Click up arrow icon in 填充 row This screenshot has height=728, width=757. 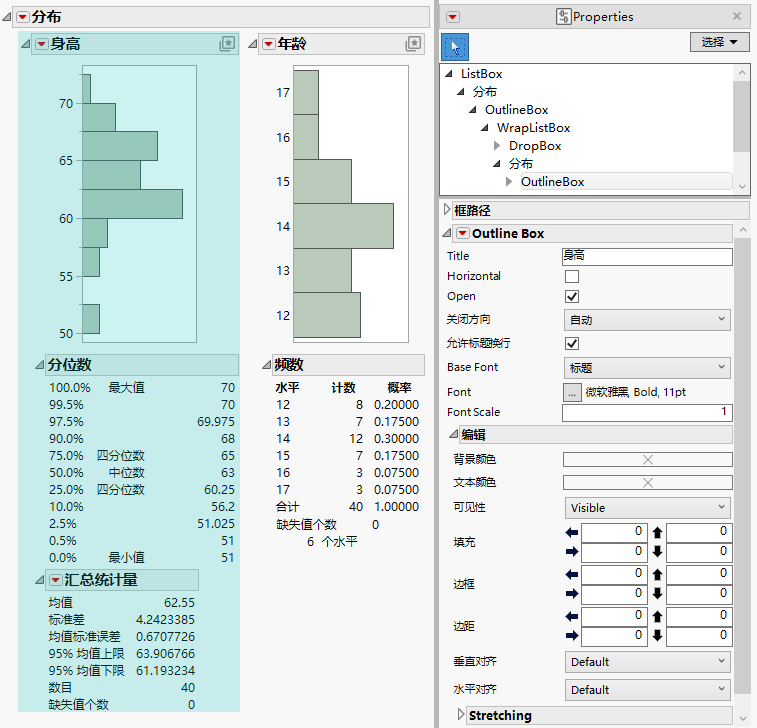click(x=657, y=532)
